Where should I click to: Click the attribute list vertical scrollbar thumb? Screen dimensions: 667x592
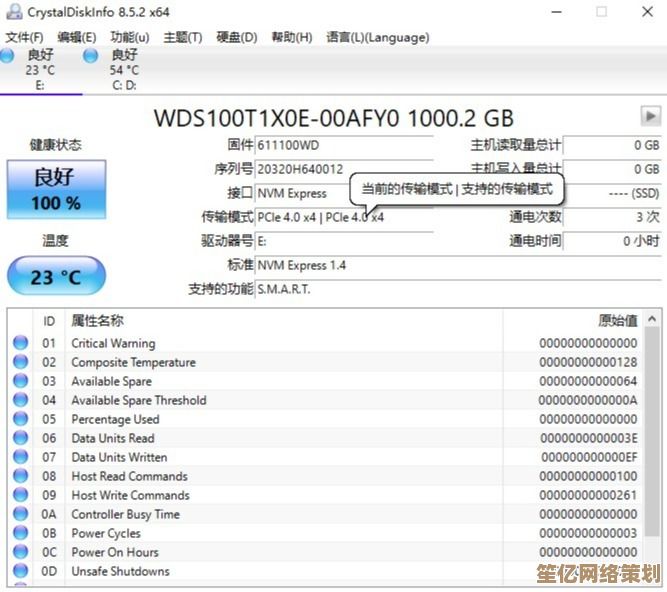tap(652, 432)
